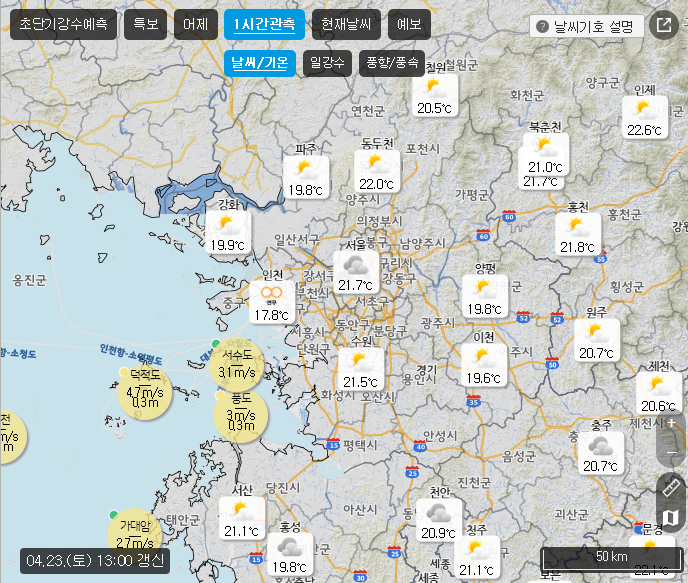
Task: Click the 파주 weather card 19.8℃
Action: point(306,177)
